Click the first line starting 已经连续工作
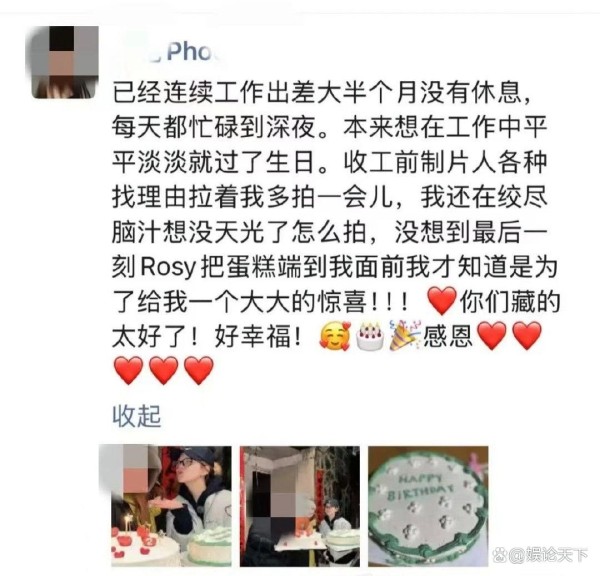Image resolution: width=600 pixels, height=576 pixels. click(322, 92)
